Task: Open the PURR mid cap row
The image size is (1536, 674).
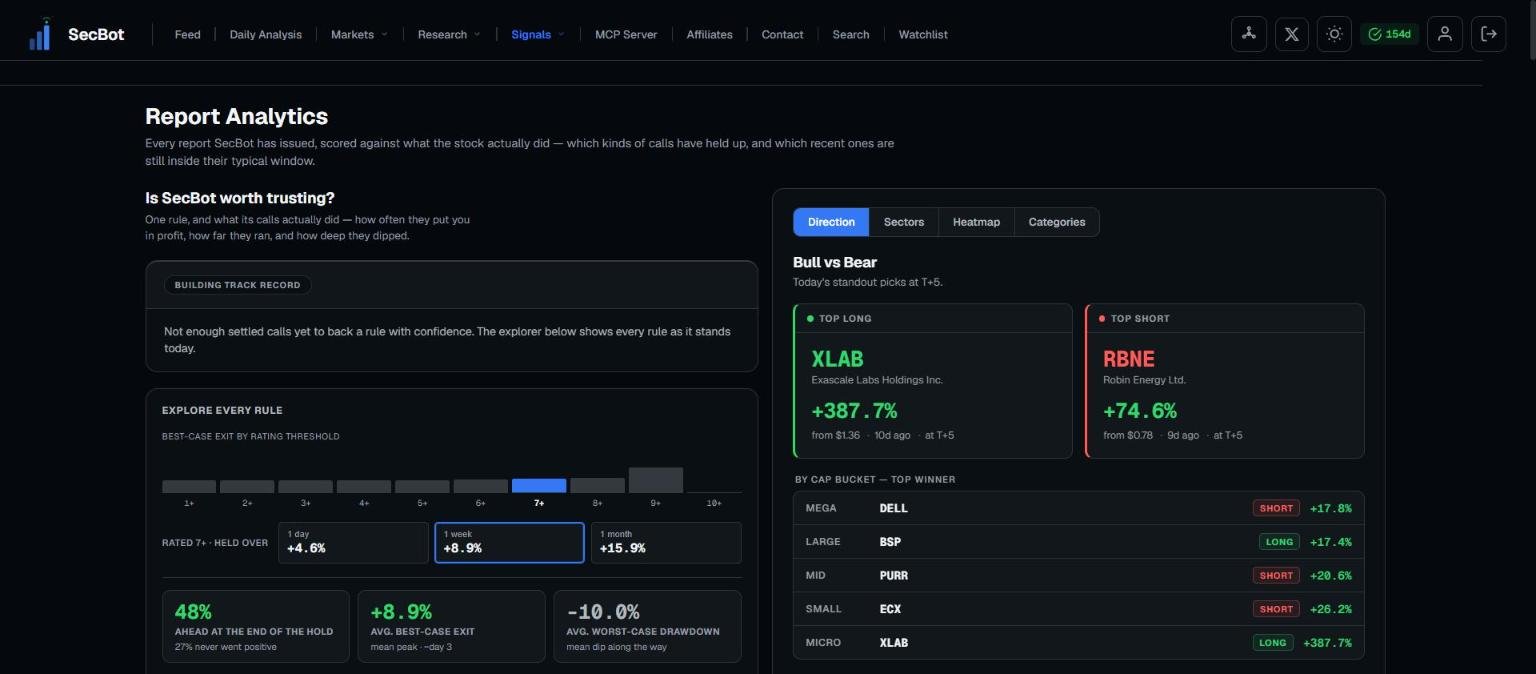Action: point(1079,575)
